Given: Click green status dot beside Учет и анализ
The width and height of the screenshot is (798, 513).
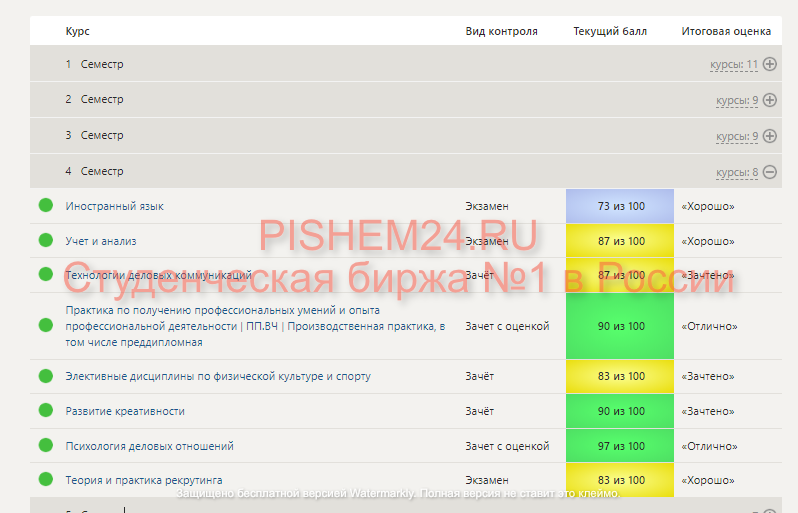Looking at the screenshot, I should coord(45,241).
